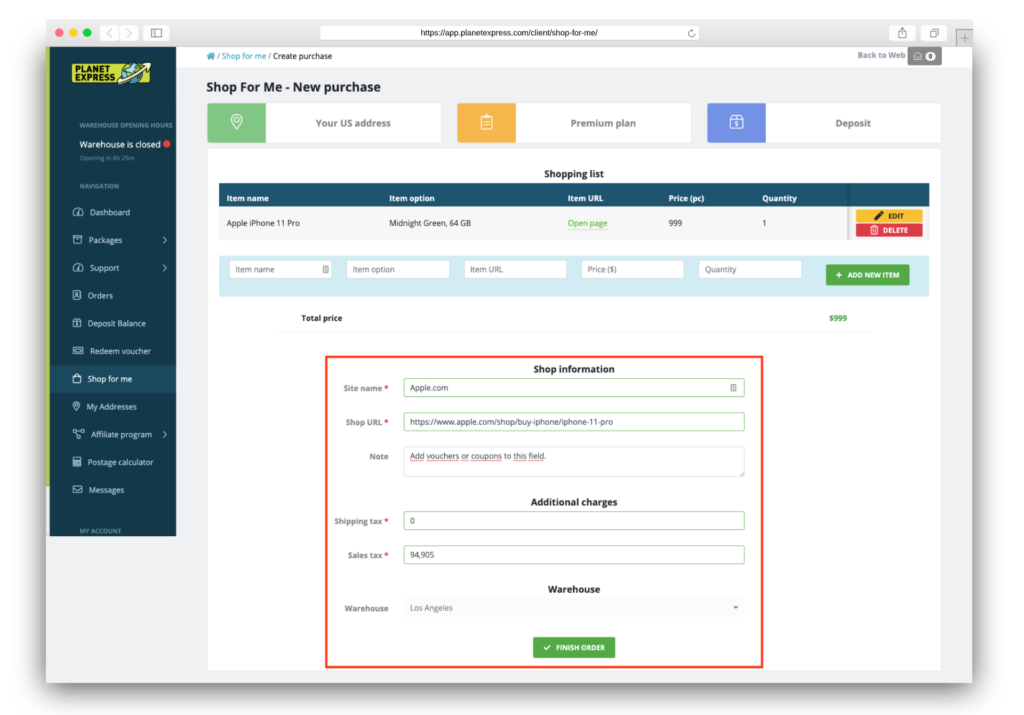Screen dimensions: 1024x715
Task: Open Messages in the sidebar
Action: point(106,490)
